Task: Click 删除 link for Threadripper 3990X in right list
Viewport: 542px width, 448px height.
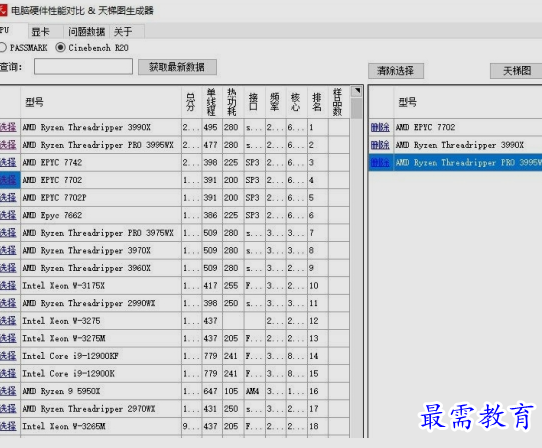Action: click(x=380, y=145)
